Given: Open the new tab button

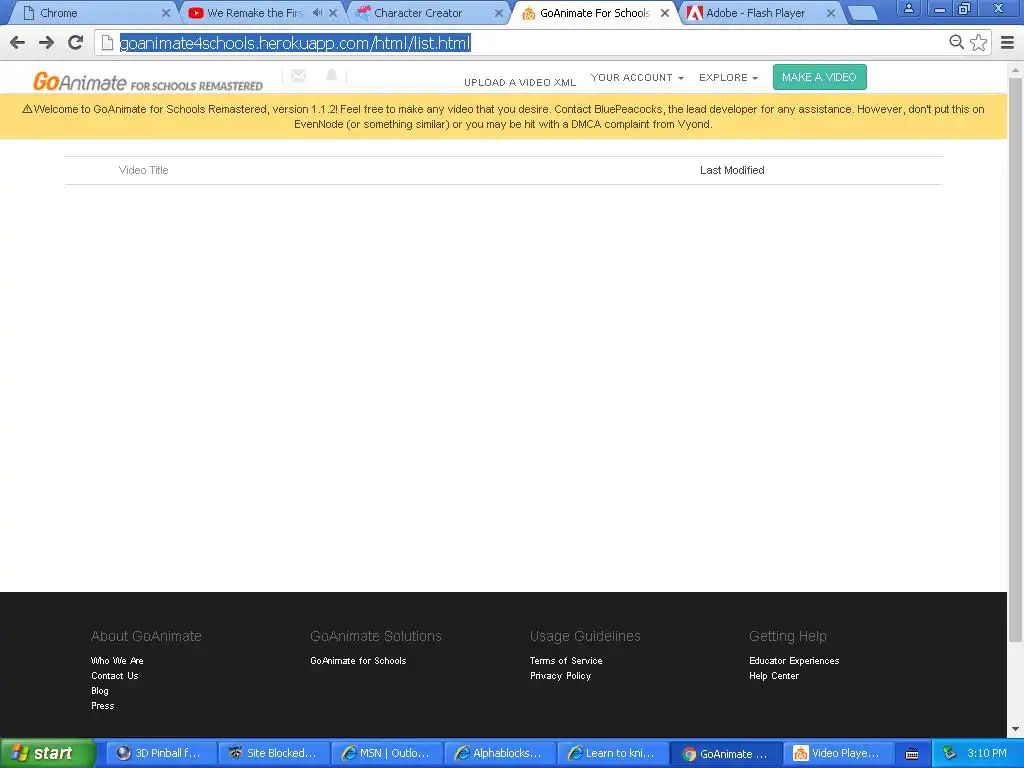Looking at the screenshot, I should coord(862,13).
